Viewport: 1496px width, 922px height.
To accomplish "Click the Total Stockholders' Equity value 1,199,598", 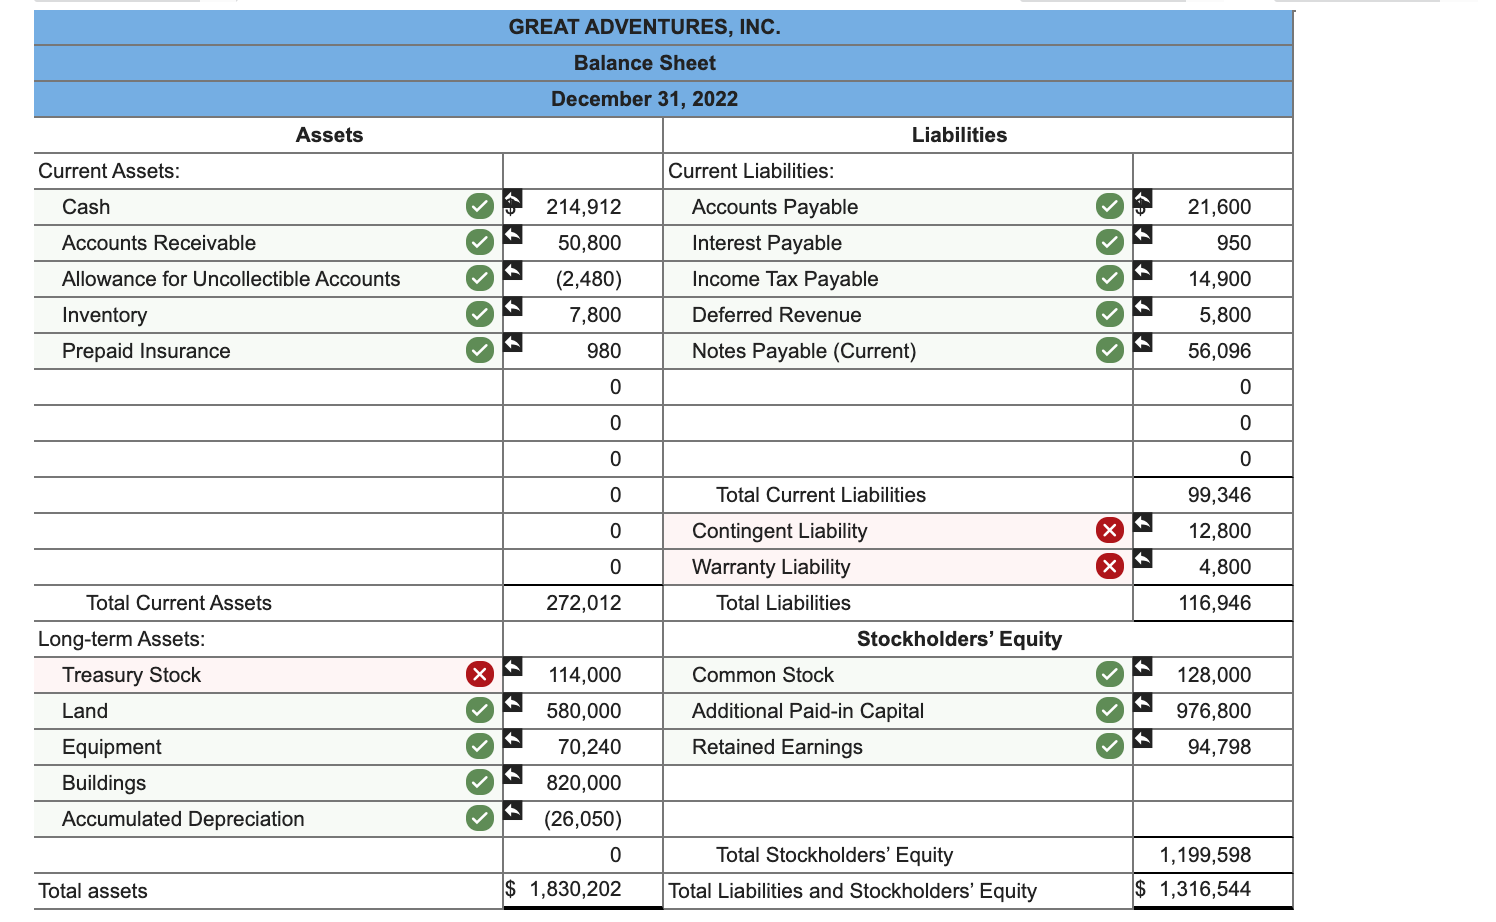I will 1205,855.
